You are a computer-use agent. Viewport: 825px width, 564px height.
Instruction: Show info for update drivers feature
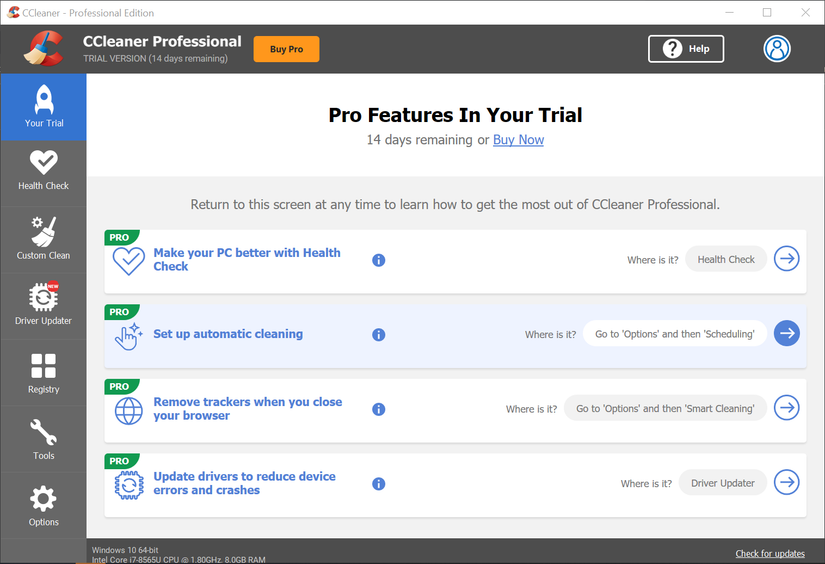(x=378, y=484)
